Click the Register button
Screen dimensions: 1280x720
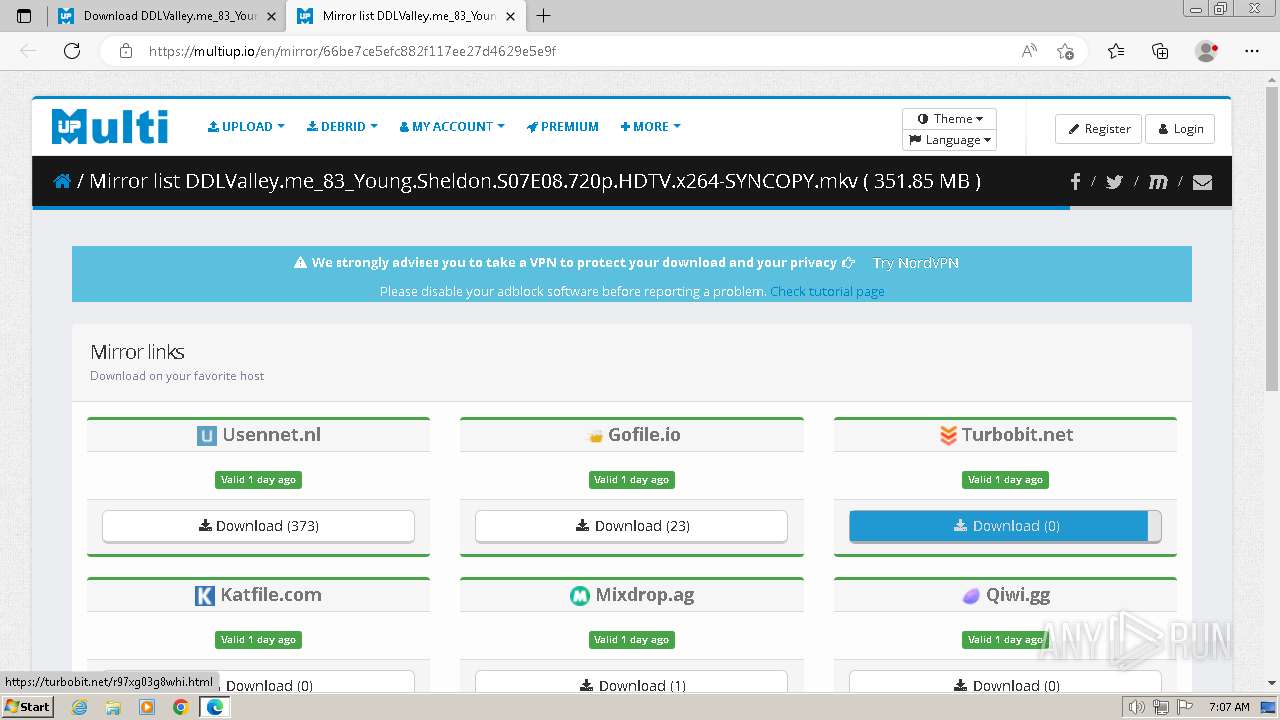(1098, 129)
